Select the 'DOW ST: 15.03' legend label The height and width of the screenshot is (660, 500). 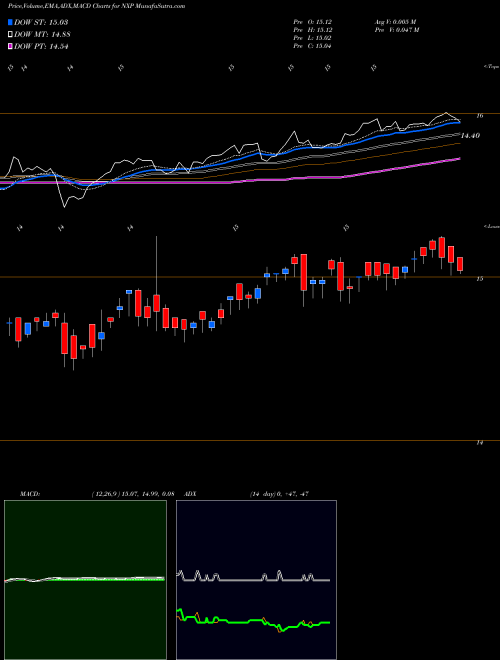pyautogui.click(x=41, y=22)
